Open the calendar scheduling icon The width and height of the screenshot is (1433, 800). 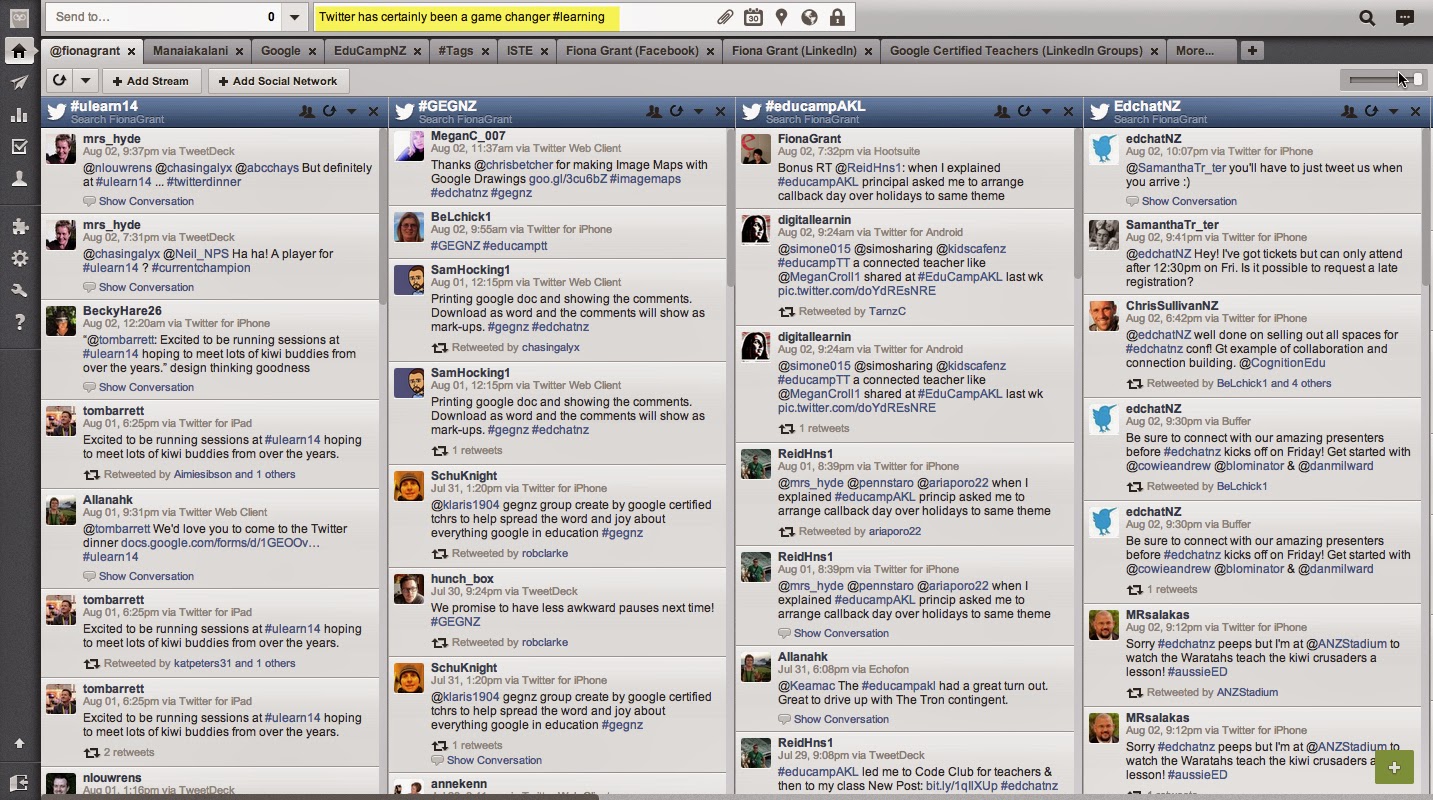pyautogui.click(x=753, y=17)
